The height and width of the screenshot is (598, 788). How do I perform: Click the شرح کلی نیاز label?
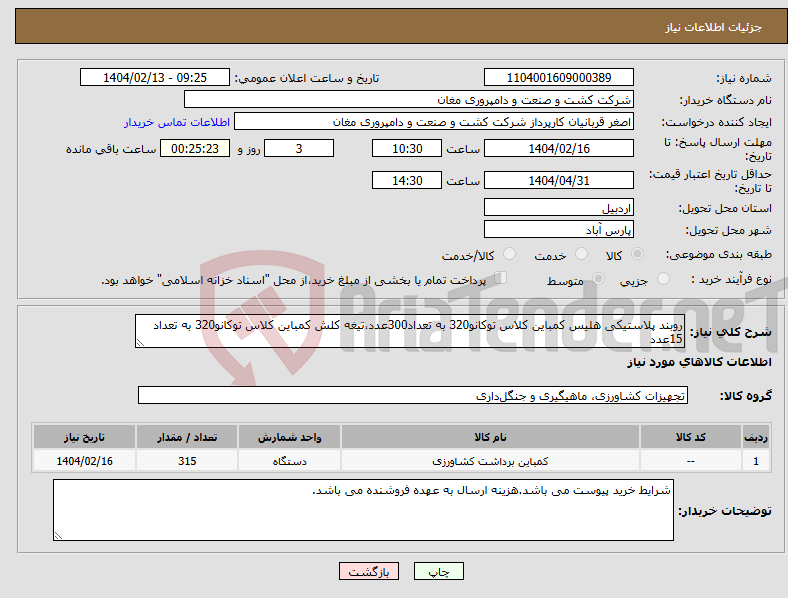(x=731, y=332)
